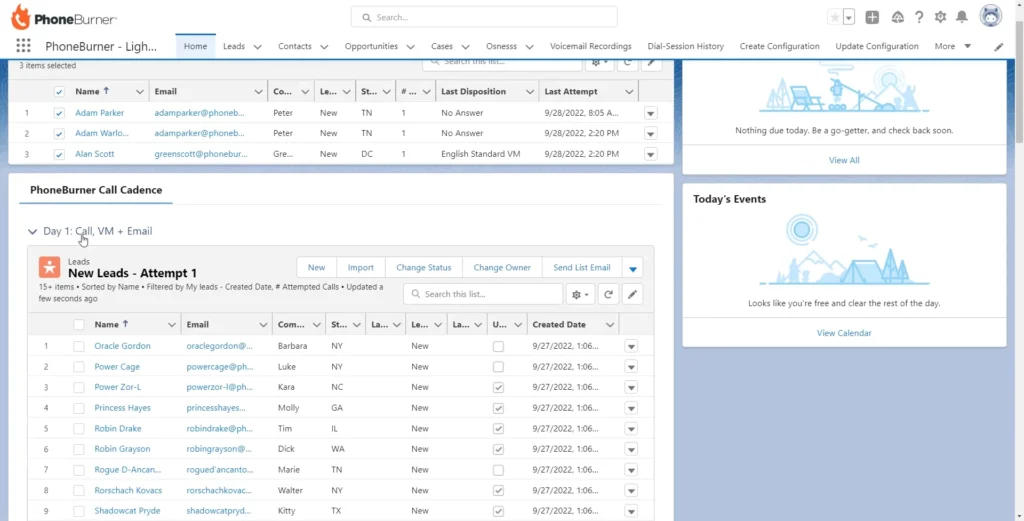The height and width of the screenshot is (521, 1024).
Task: Open the Notifications bell icon
Action: tap(962, 18)
